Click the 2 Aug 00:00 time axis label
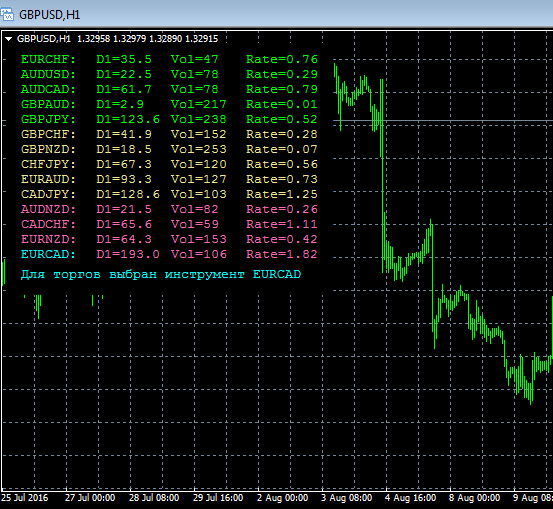Screen dimensions: 553x509 pos(282,498)
